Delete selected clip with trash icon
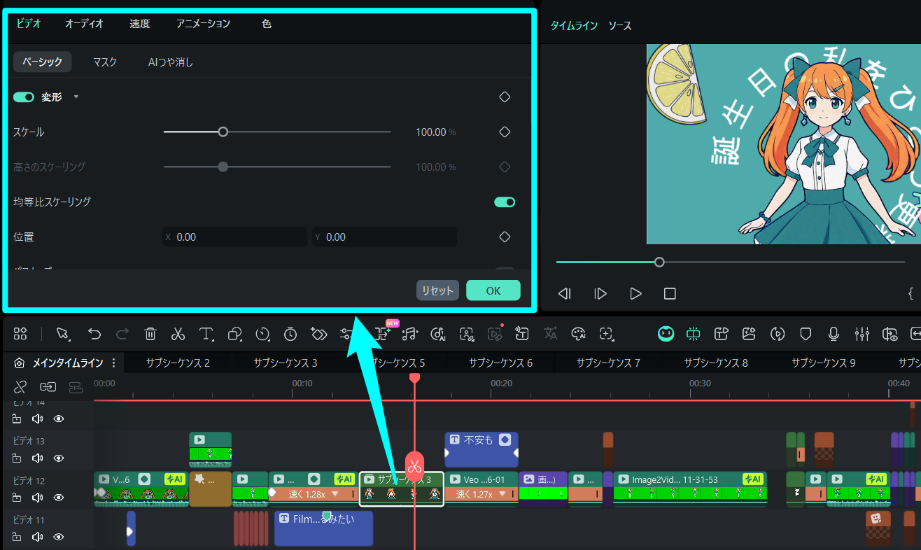This screenshot has width=921, height=550. pyautogui.click(x=150, y=334)
